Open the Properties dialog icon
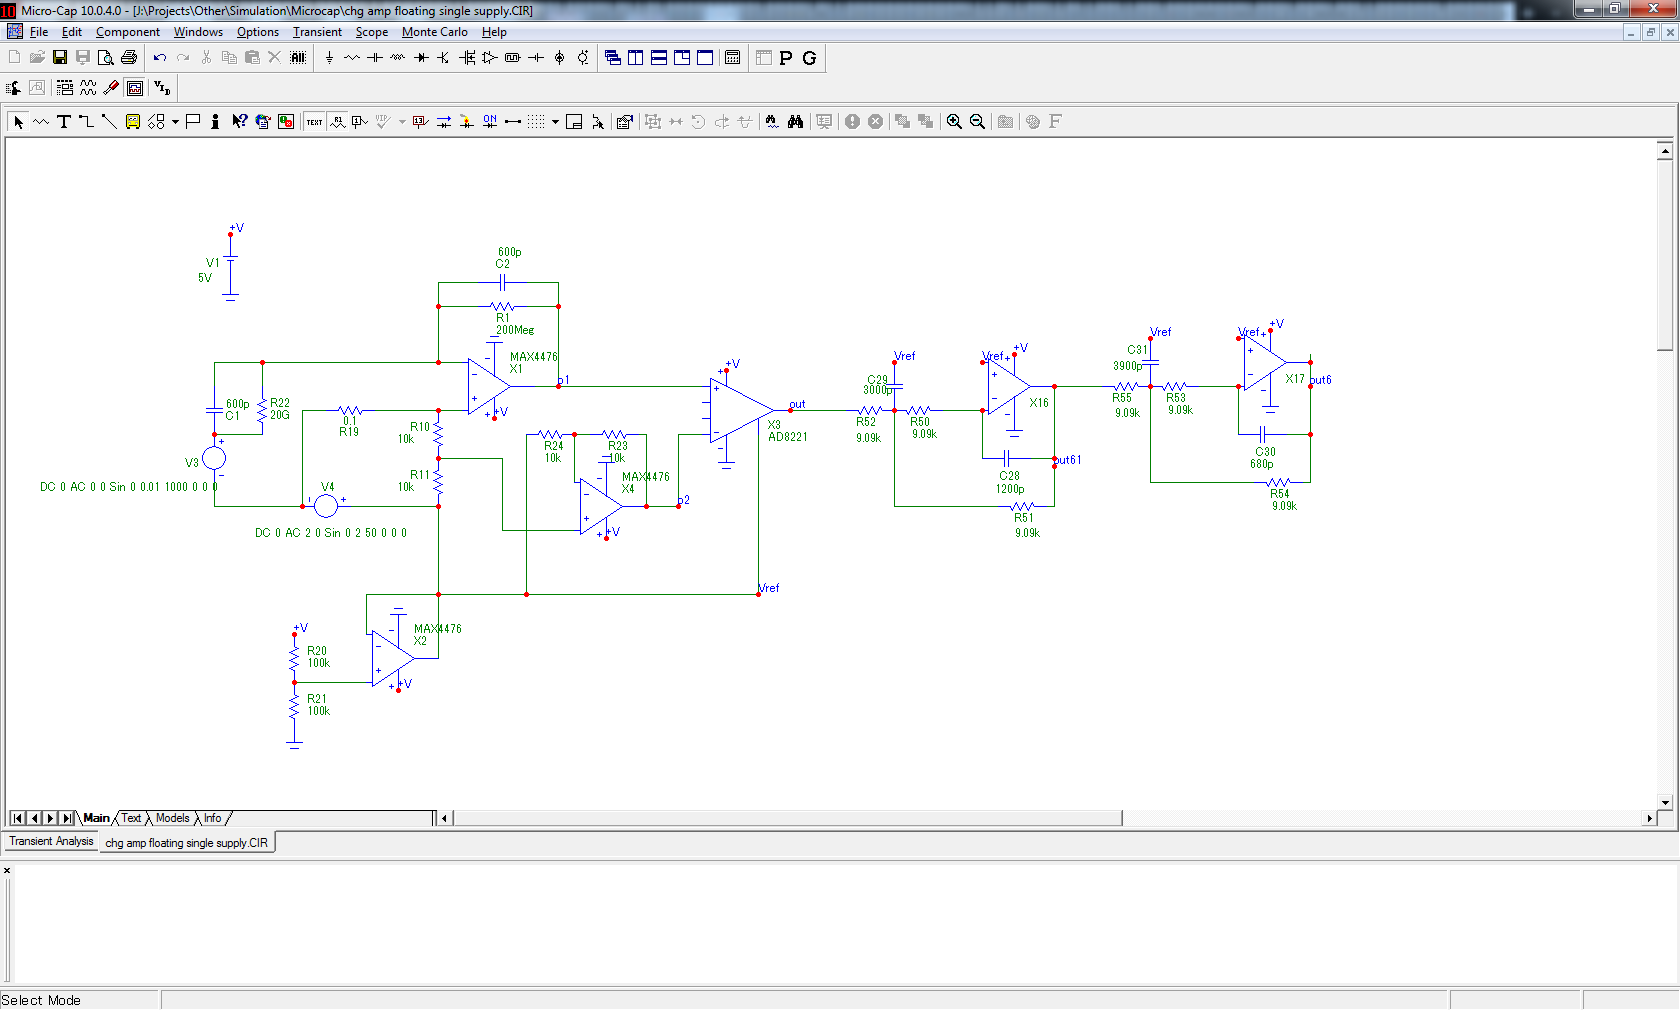This screenshot has width=1680, height=1010. click(625, 122)
